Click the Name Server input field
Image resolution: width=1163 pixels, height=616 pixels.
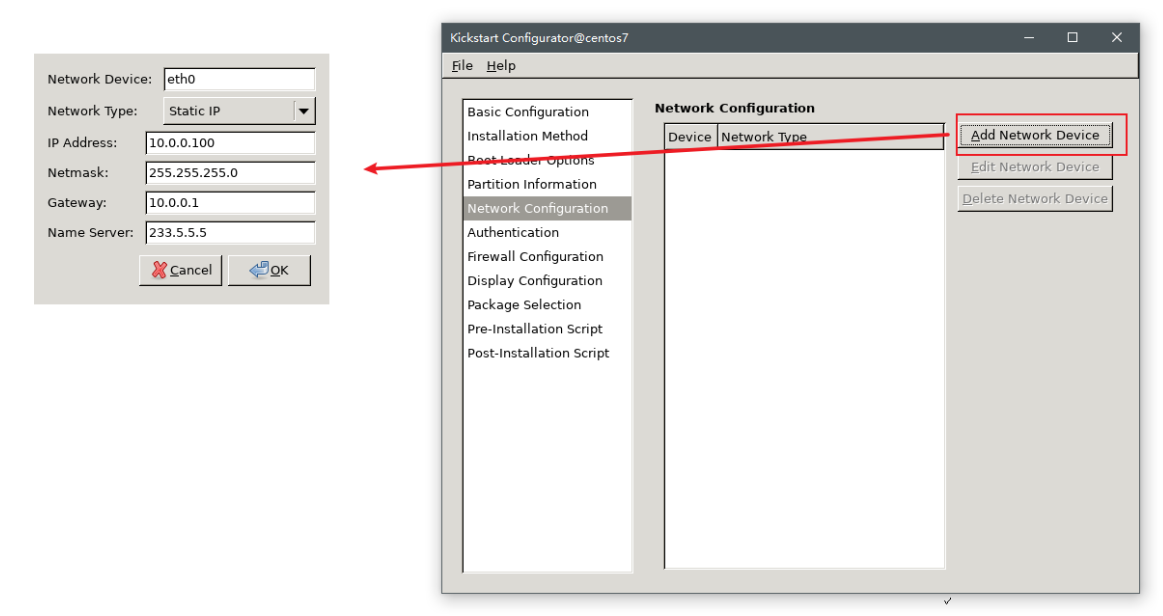pos(230,233)
